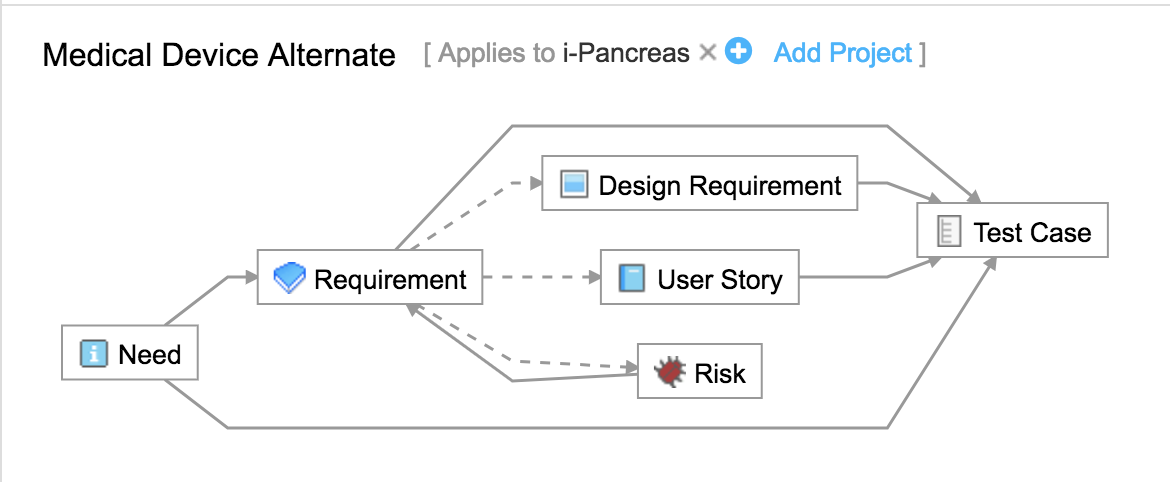The height and width of the screenshot is (482, 1170).
Task: Click dashed arrow from Requirement to User Story
Action: coord(540,277)
